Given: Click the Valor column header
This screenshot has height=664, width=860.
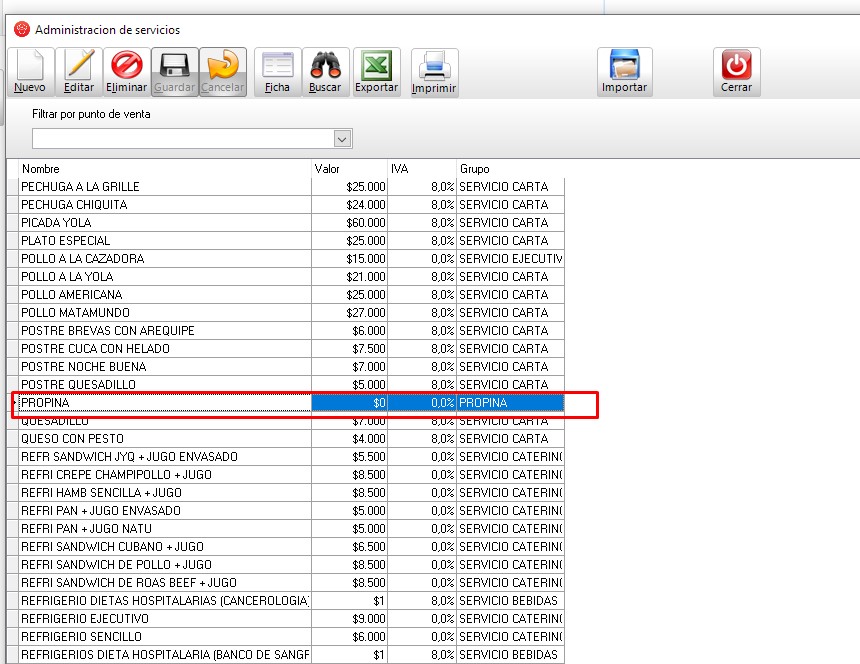Looking at the screenshot, I should coord(349,169).
